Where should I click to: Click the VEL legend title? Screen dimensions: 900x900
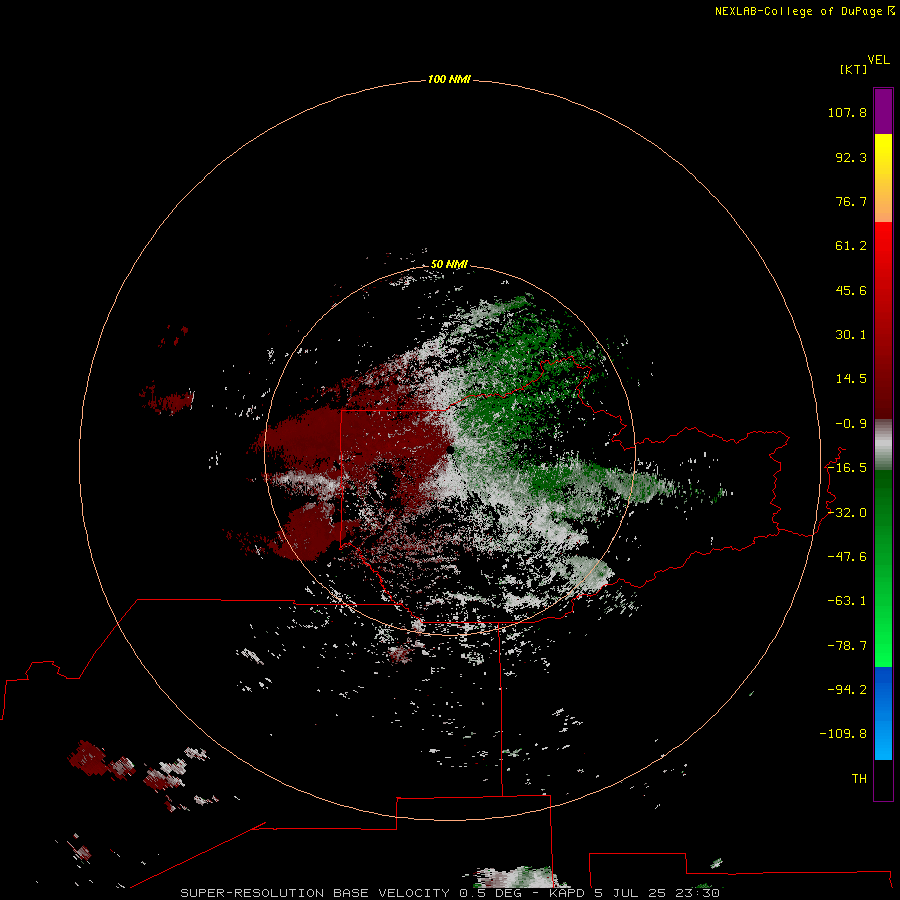878,60
